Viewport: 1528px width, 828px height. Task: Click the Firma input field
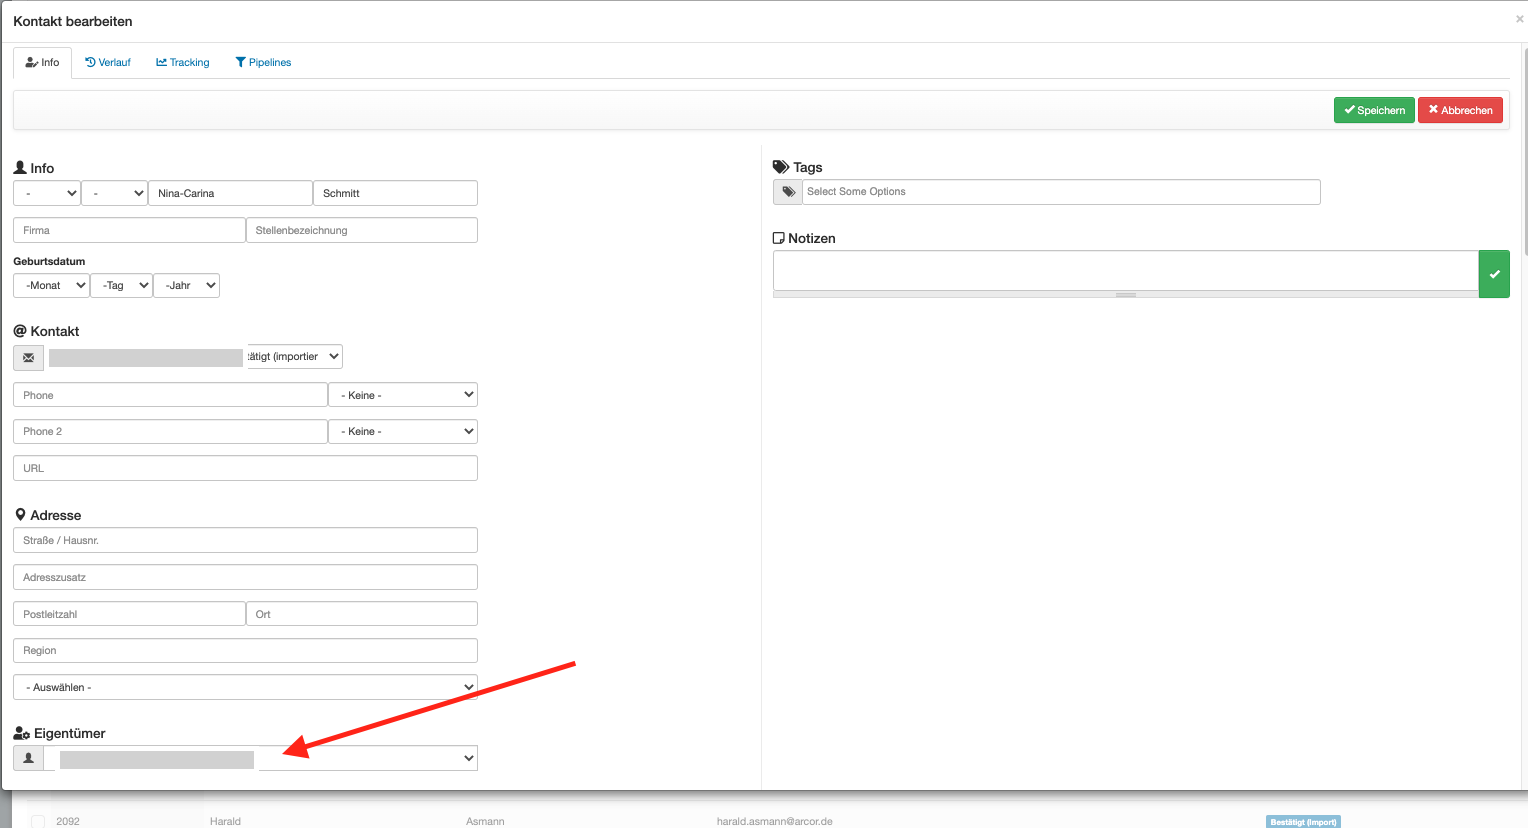pos(129,230)
